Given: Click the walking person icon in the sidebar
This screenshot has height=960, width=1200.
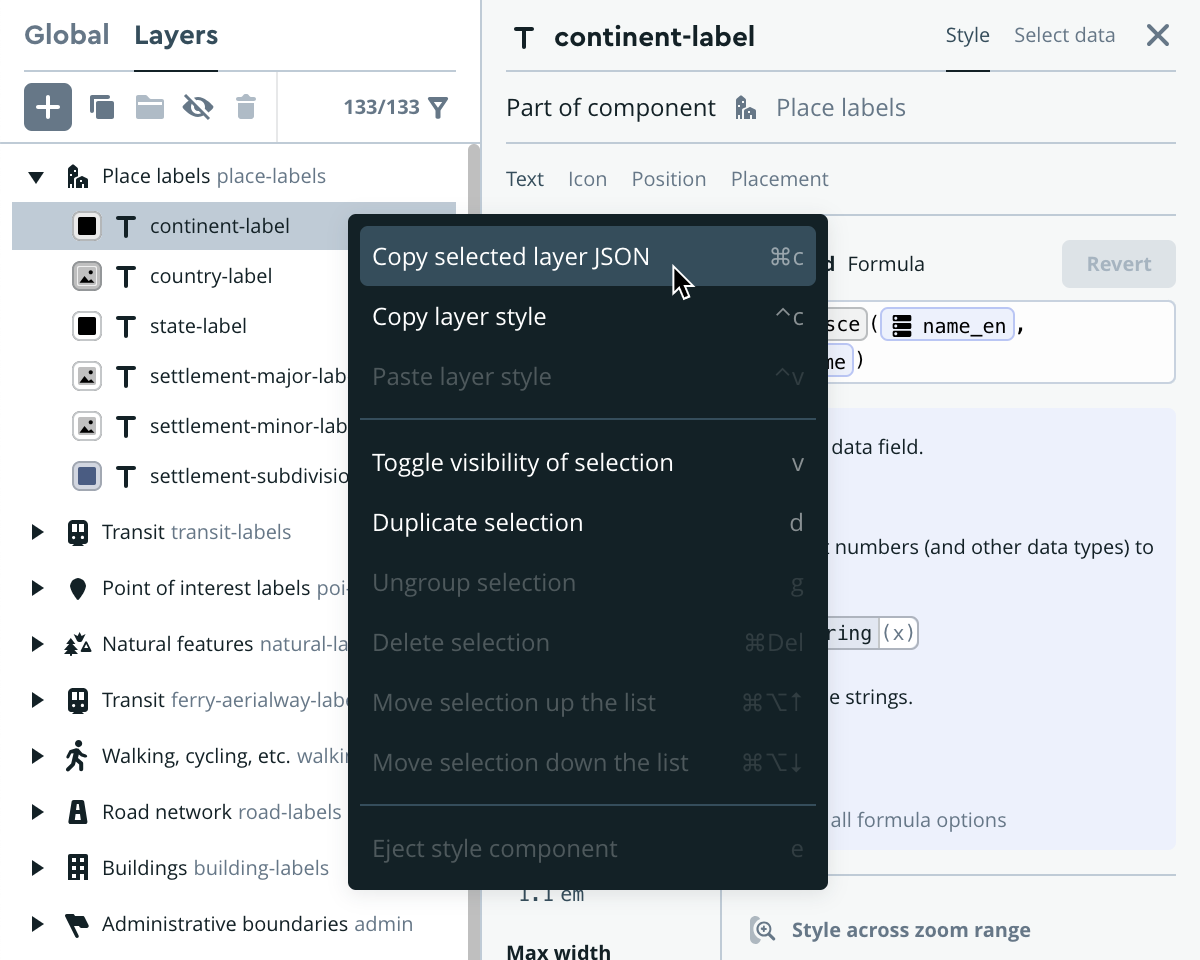Looking at the screenshot, I should [x=75, y=755].
